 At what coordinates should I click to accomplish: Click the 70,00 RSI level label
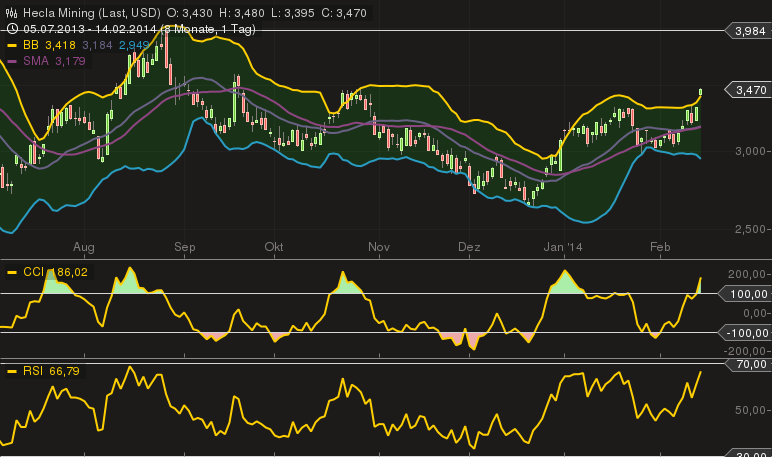(x=752, y=366)
